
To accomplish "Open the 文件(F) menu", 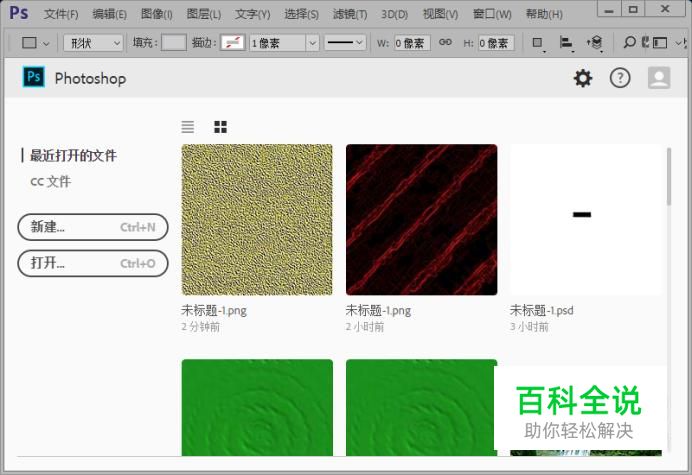I will click(x=61, y=14).
